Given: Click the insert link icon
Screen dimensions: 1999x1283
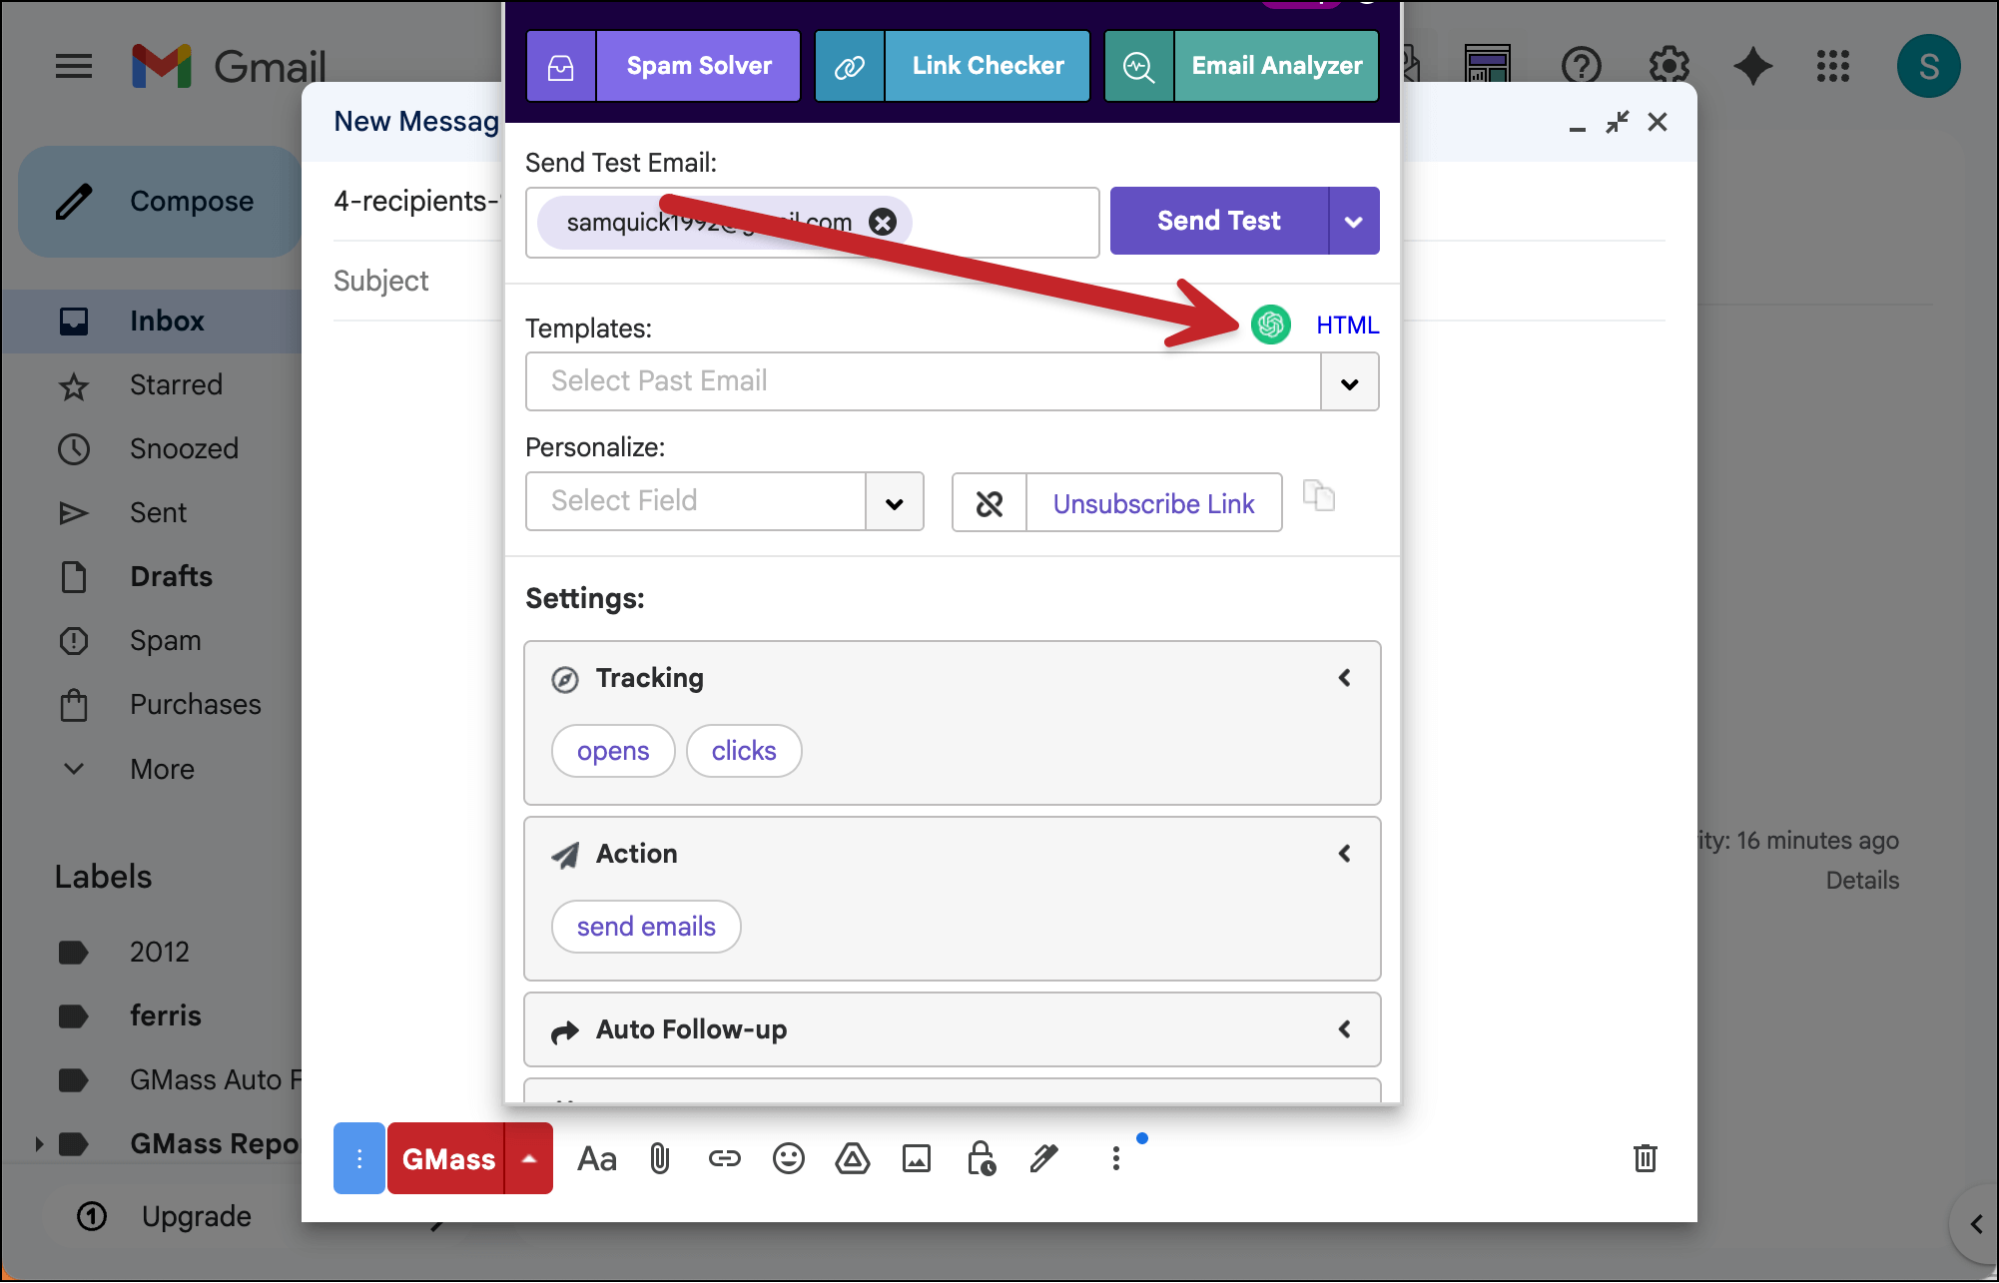Looking at the screenshot, I should (x=724, y=1159).
